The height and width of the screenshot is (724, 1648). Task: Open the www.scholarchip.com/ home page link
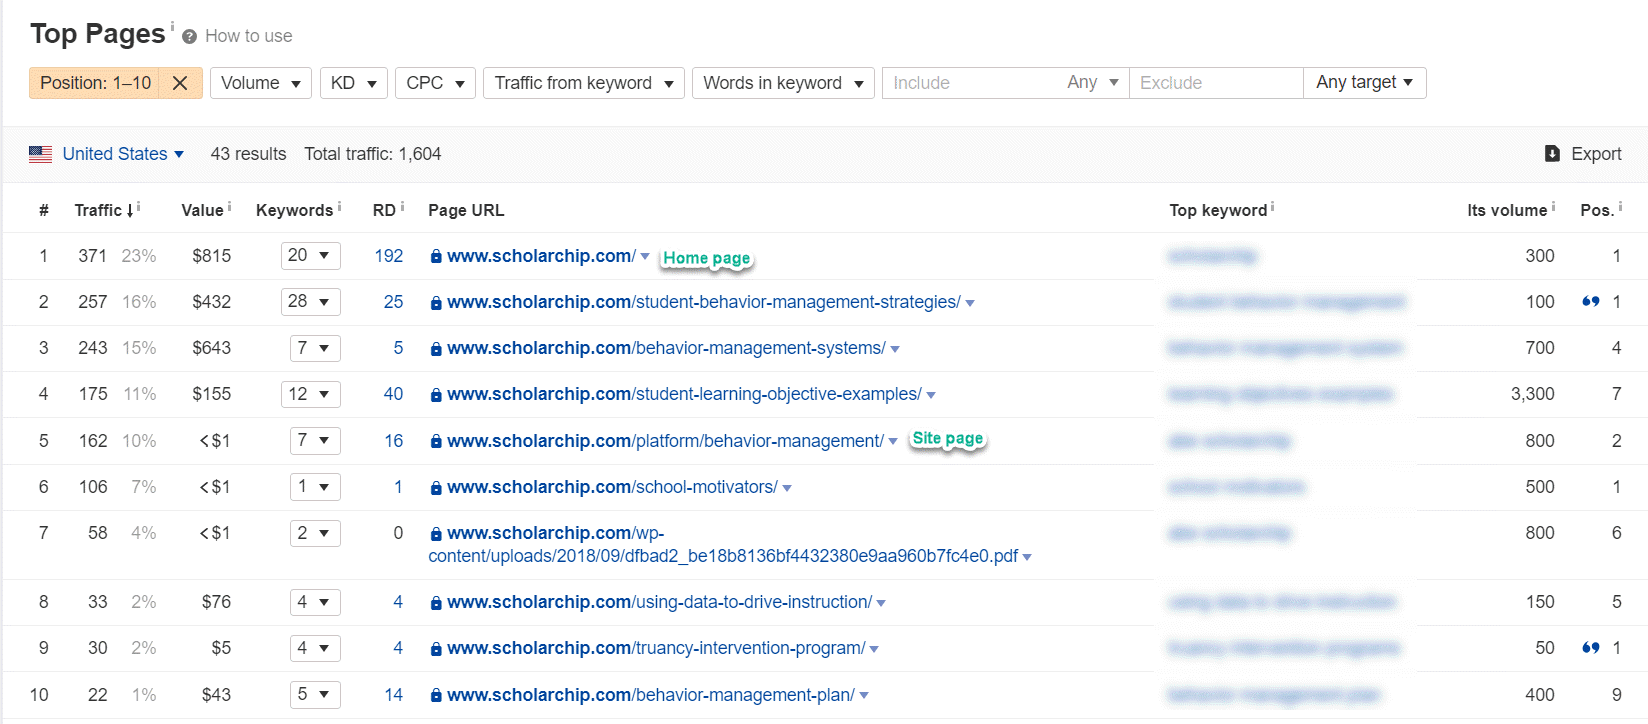pos(541,256)
